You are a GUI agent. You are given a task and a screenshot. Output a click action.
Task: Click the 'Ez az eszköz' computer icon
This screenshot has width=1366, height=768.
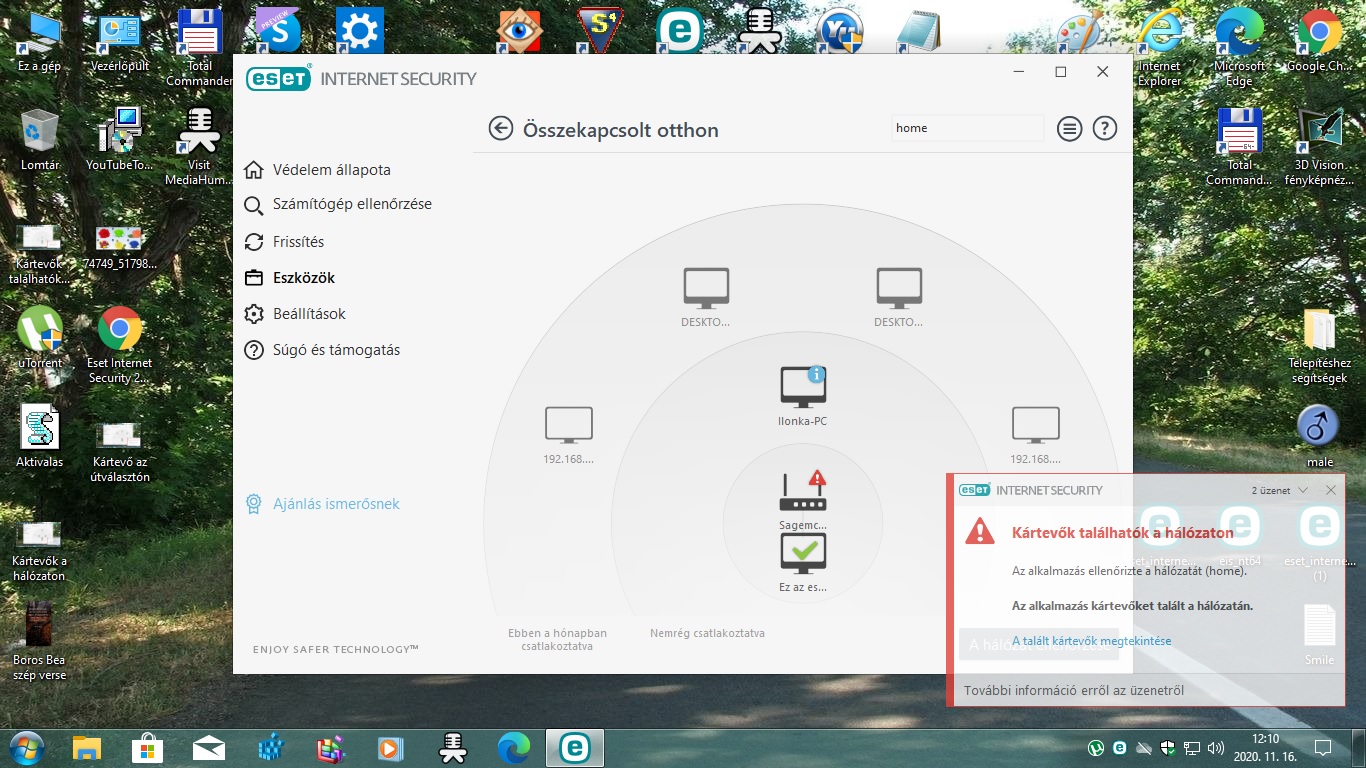pyautogui.click(x=803, y=553)
